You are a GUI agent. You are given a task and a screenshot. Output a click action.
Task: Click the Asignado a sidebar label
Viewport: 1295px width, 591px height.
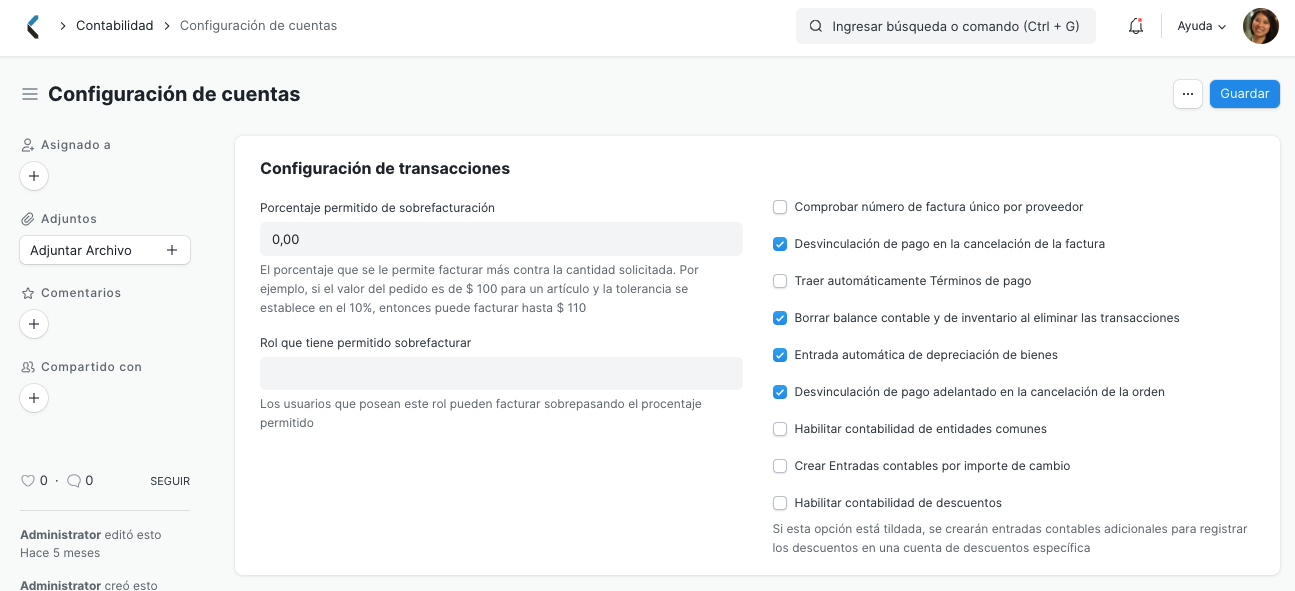pos(76,145)
